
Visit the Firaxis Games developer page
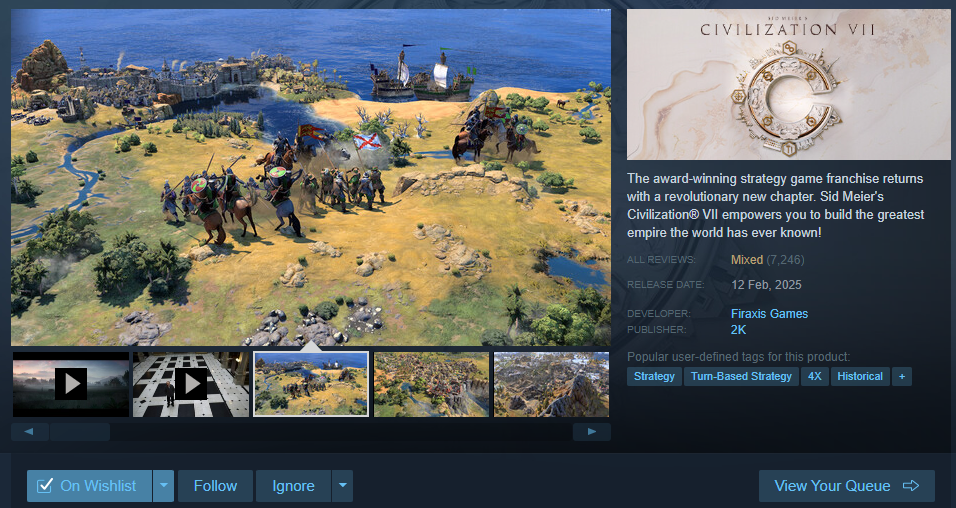tap(769, 313)
